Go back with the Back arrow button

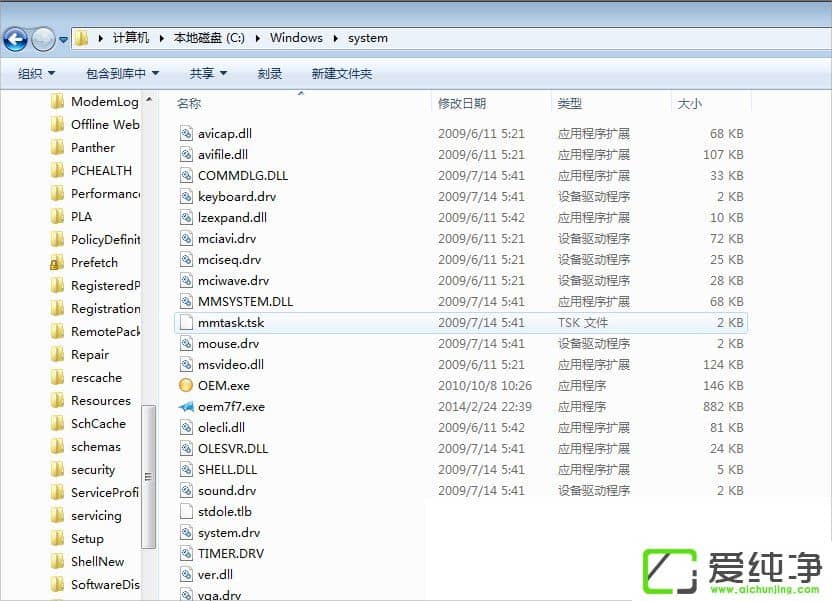click(15, 39)
